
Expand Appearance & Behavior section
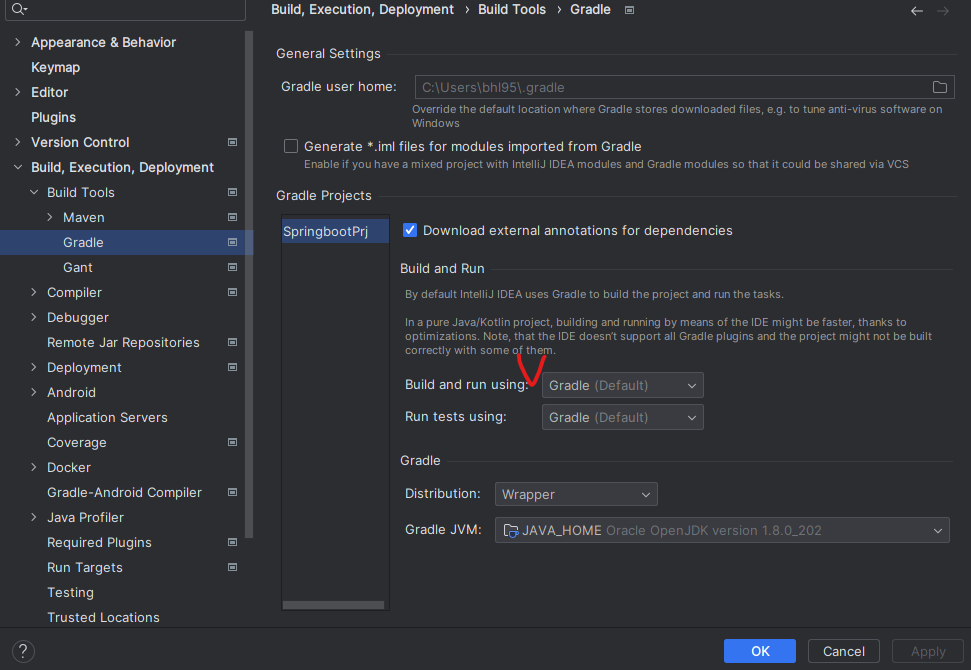tap(17, 42)
